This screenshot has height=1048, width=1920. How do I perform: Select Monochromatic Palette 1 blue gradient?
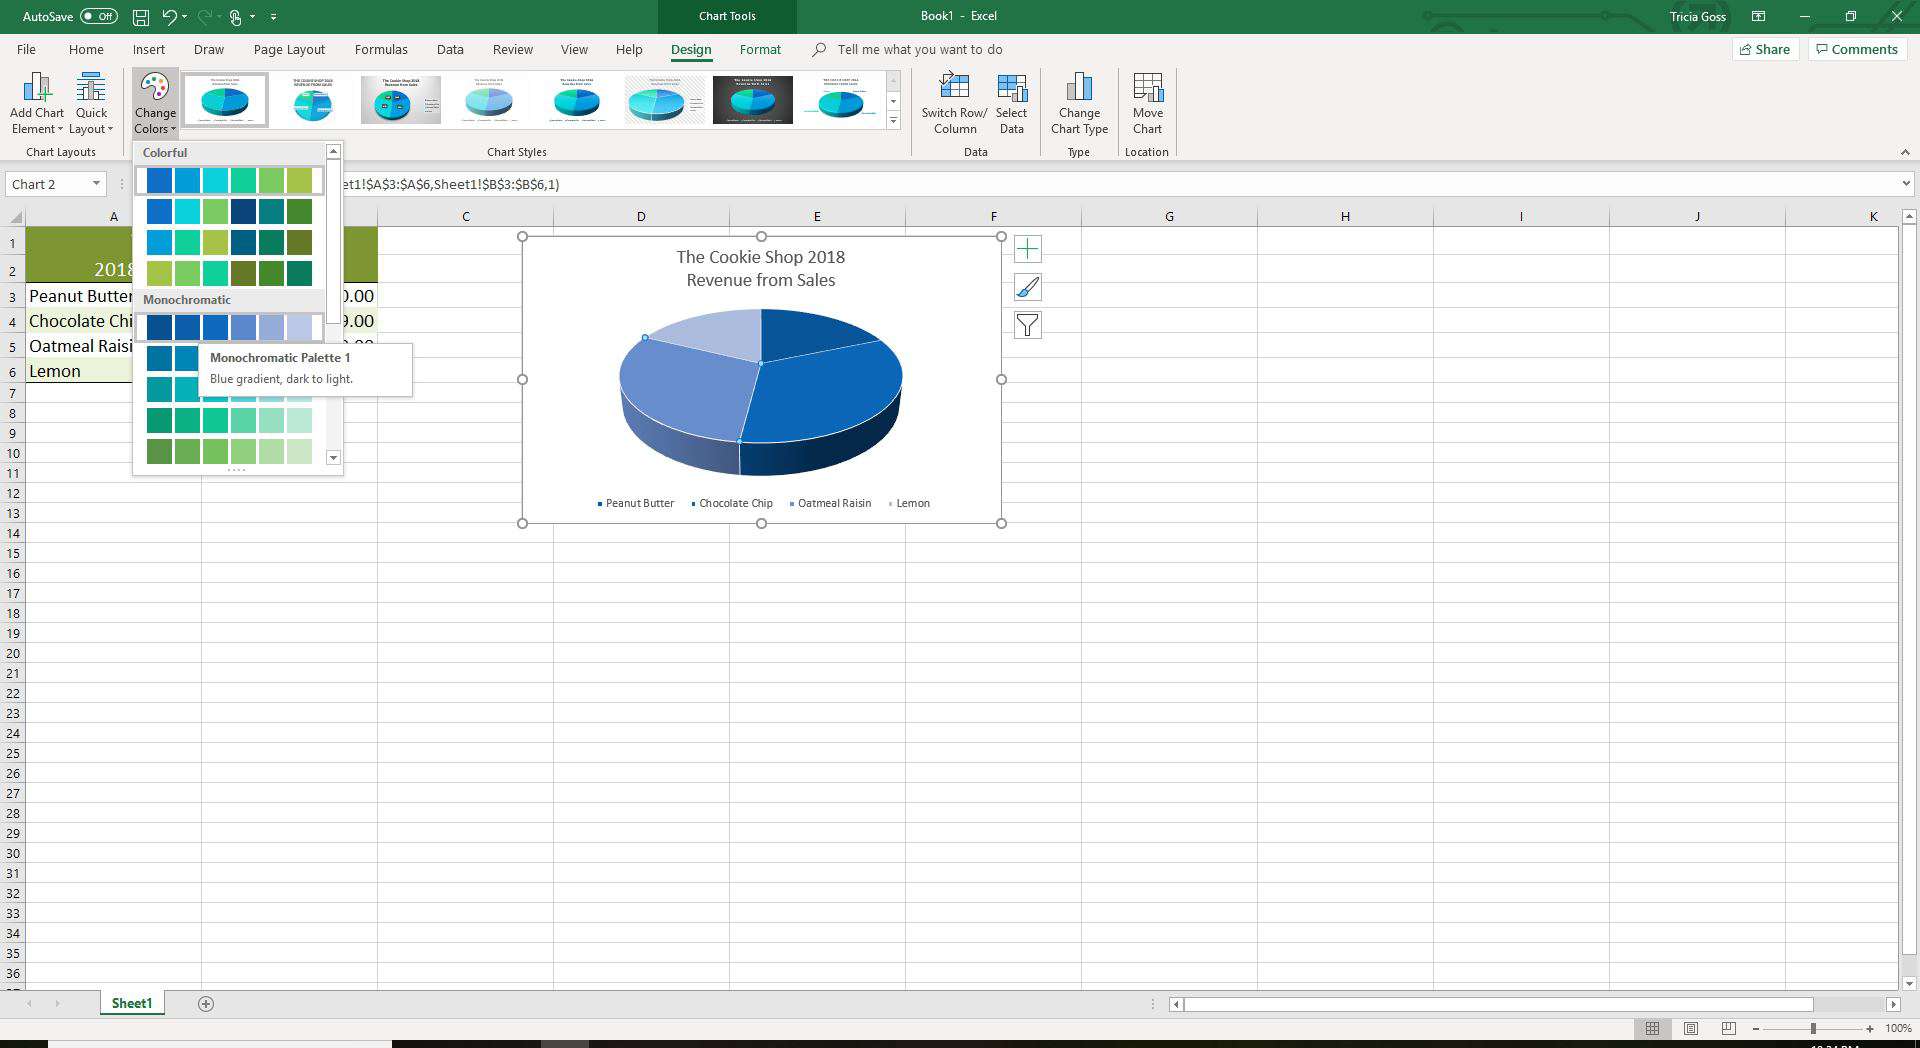[x=230, y=327]
